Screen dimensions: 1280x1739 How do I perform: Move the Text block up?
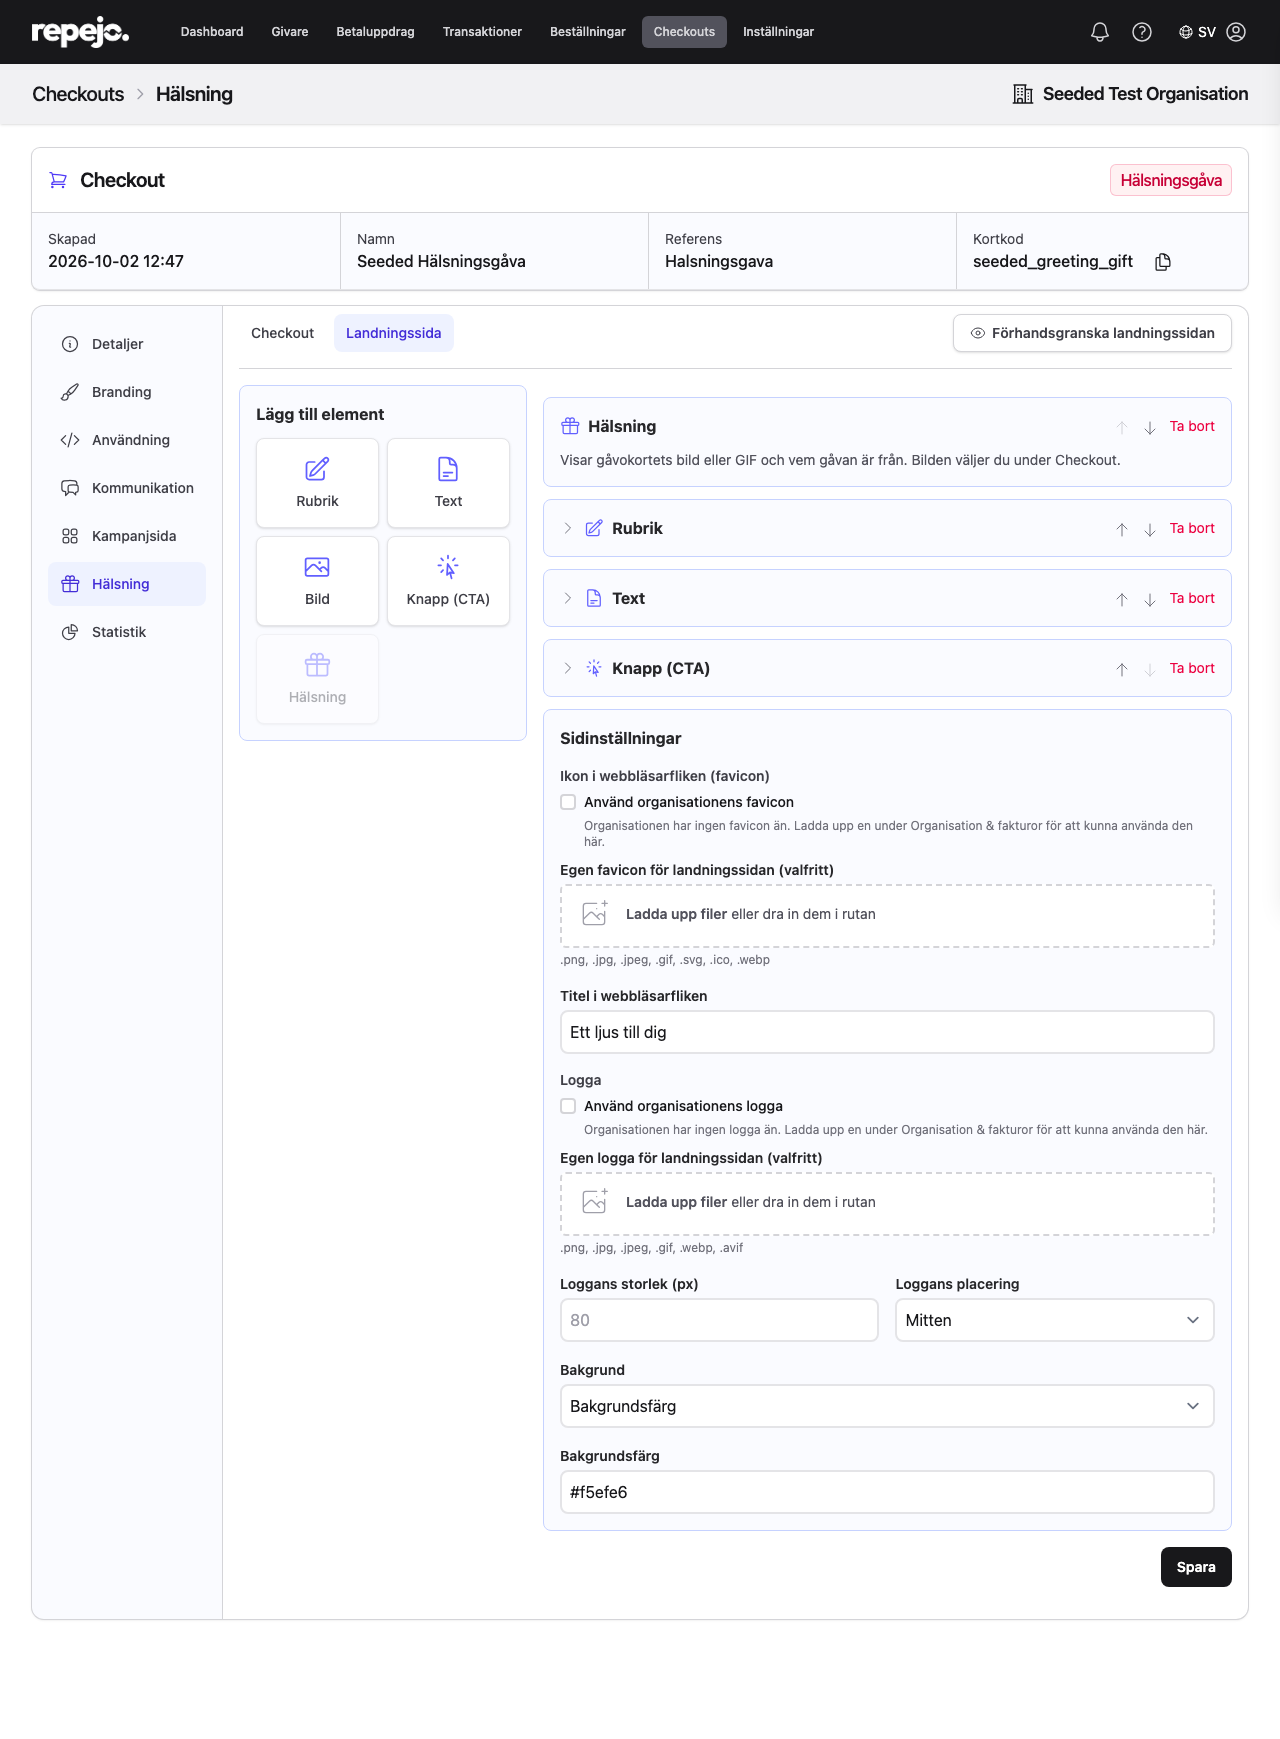click(1122, 599)
